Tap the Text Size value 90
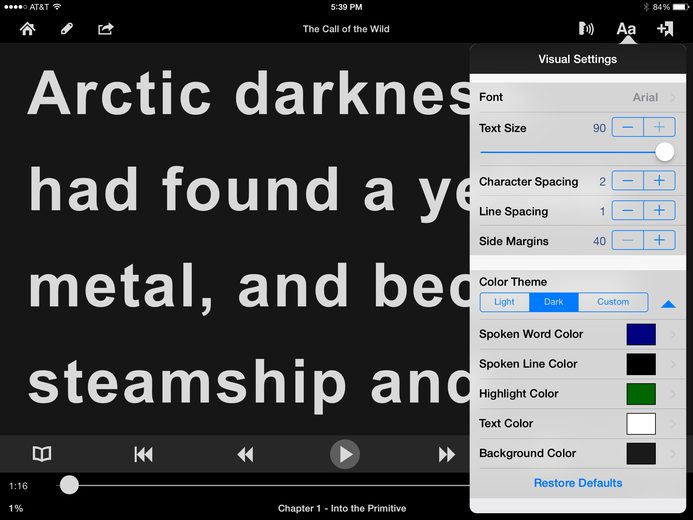The image size is (693, 520). coord(599,128)
